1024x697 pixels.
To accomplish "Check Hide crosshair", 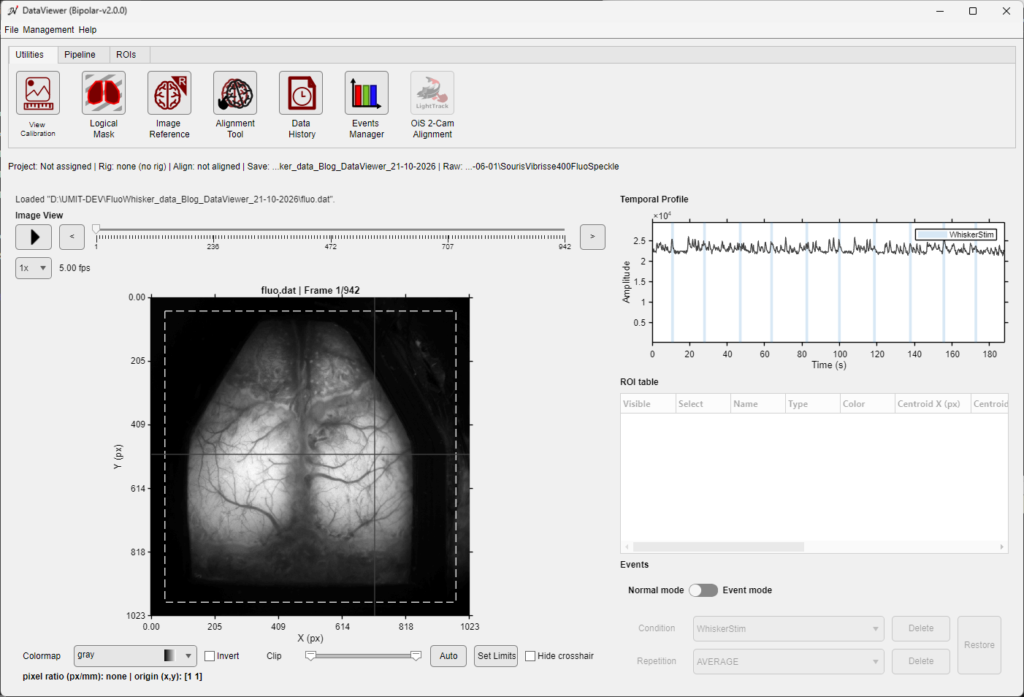I will pos(530,656).
